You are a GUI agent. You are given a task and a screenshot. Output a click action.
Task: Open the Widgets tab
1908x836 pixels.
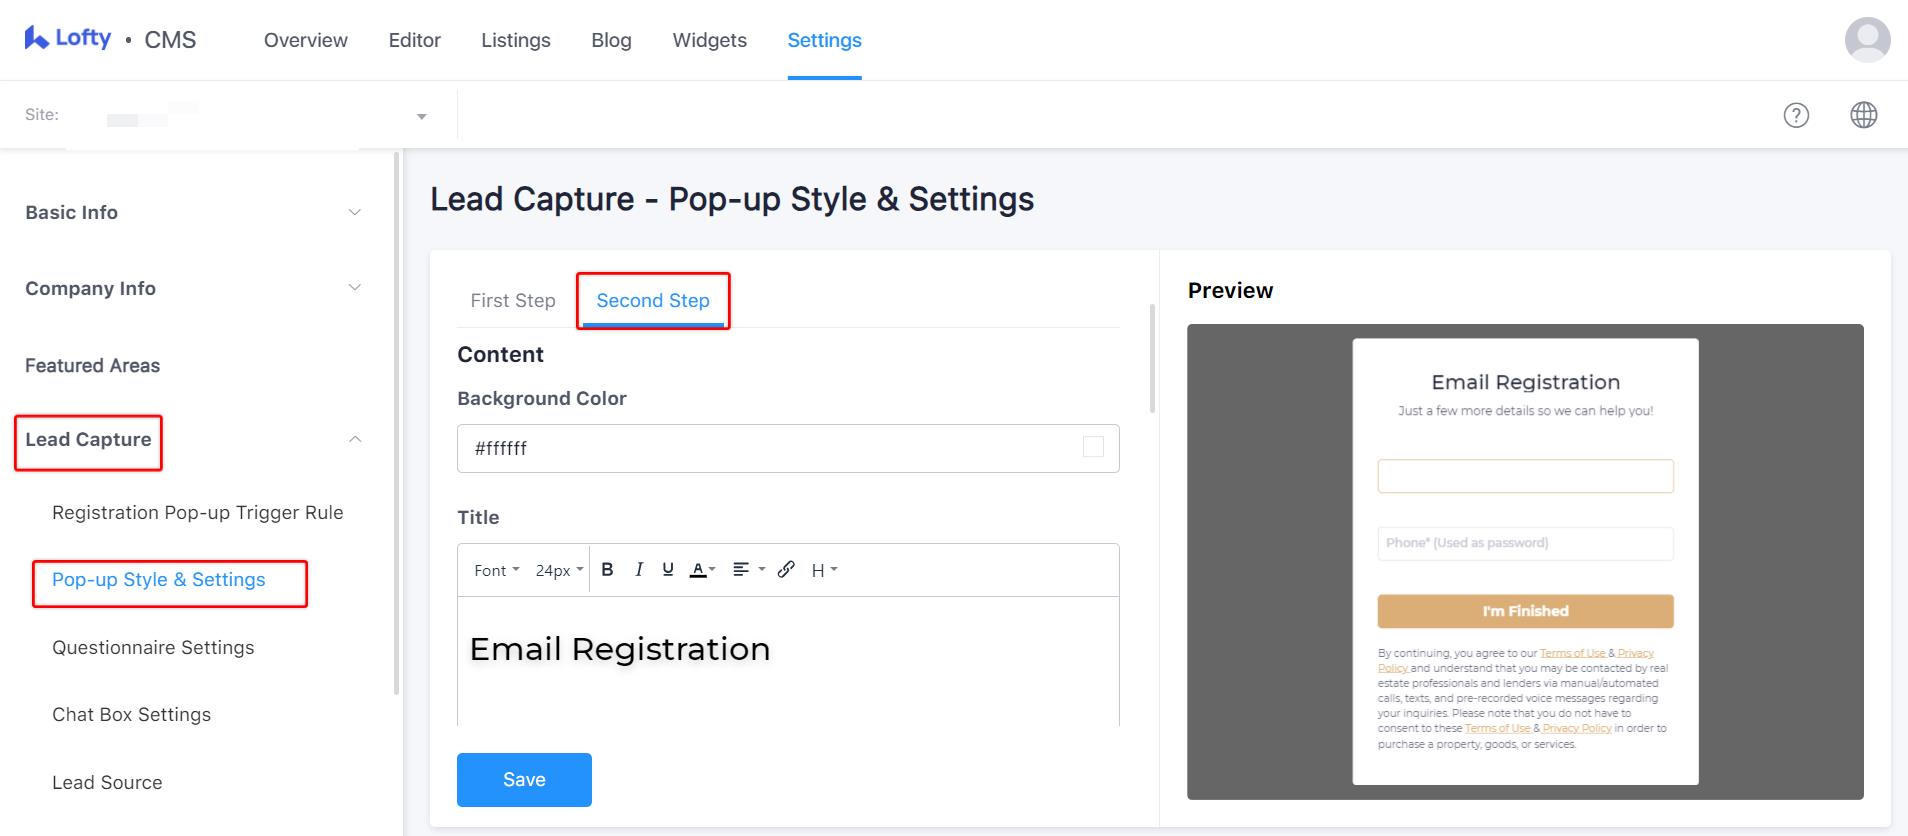[710, 40]
